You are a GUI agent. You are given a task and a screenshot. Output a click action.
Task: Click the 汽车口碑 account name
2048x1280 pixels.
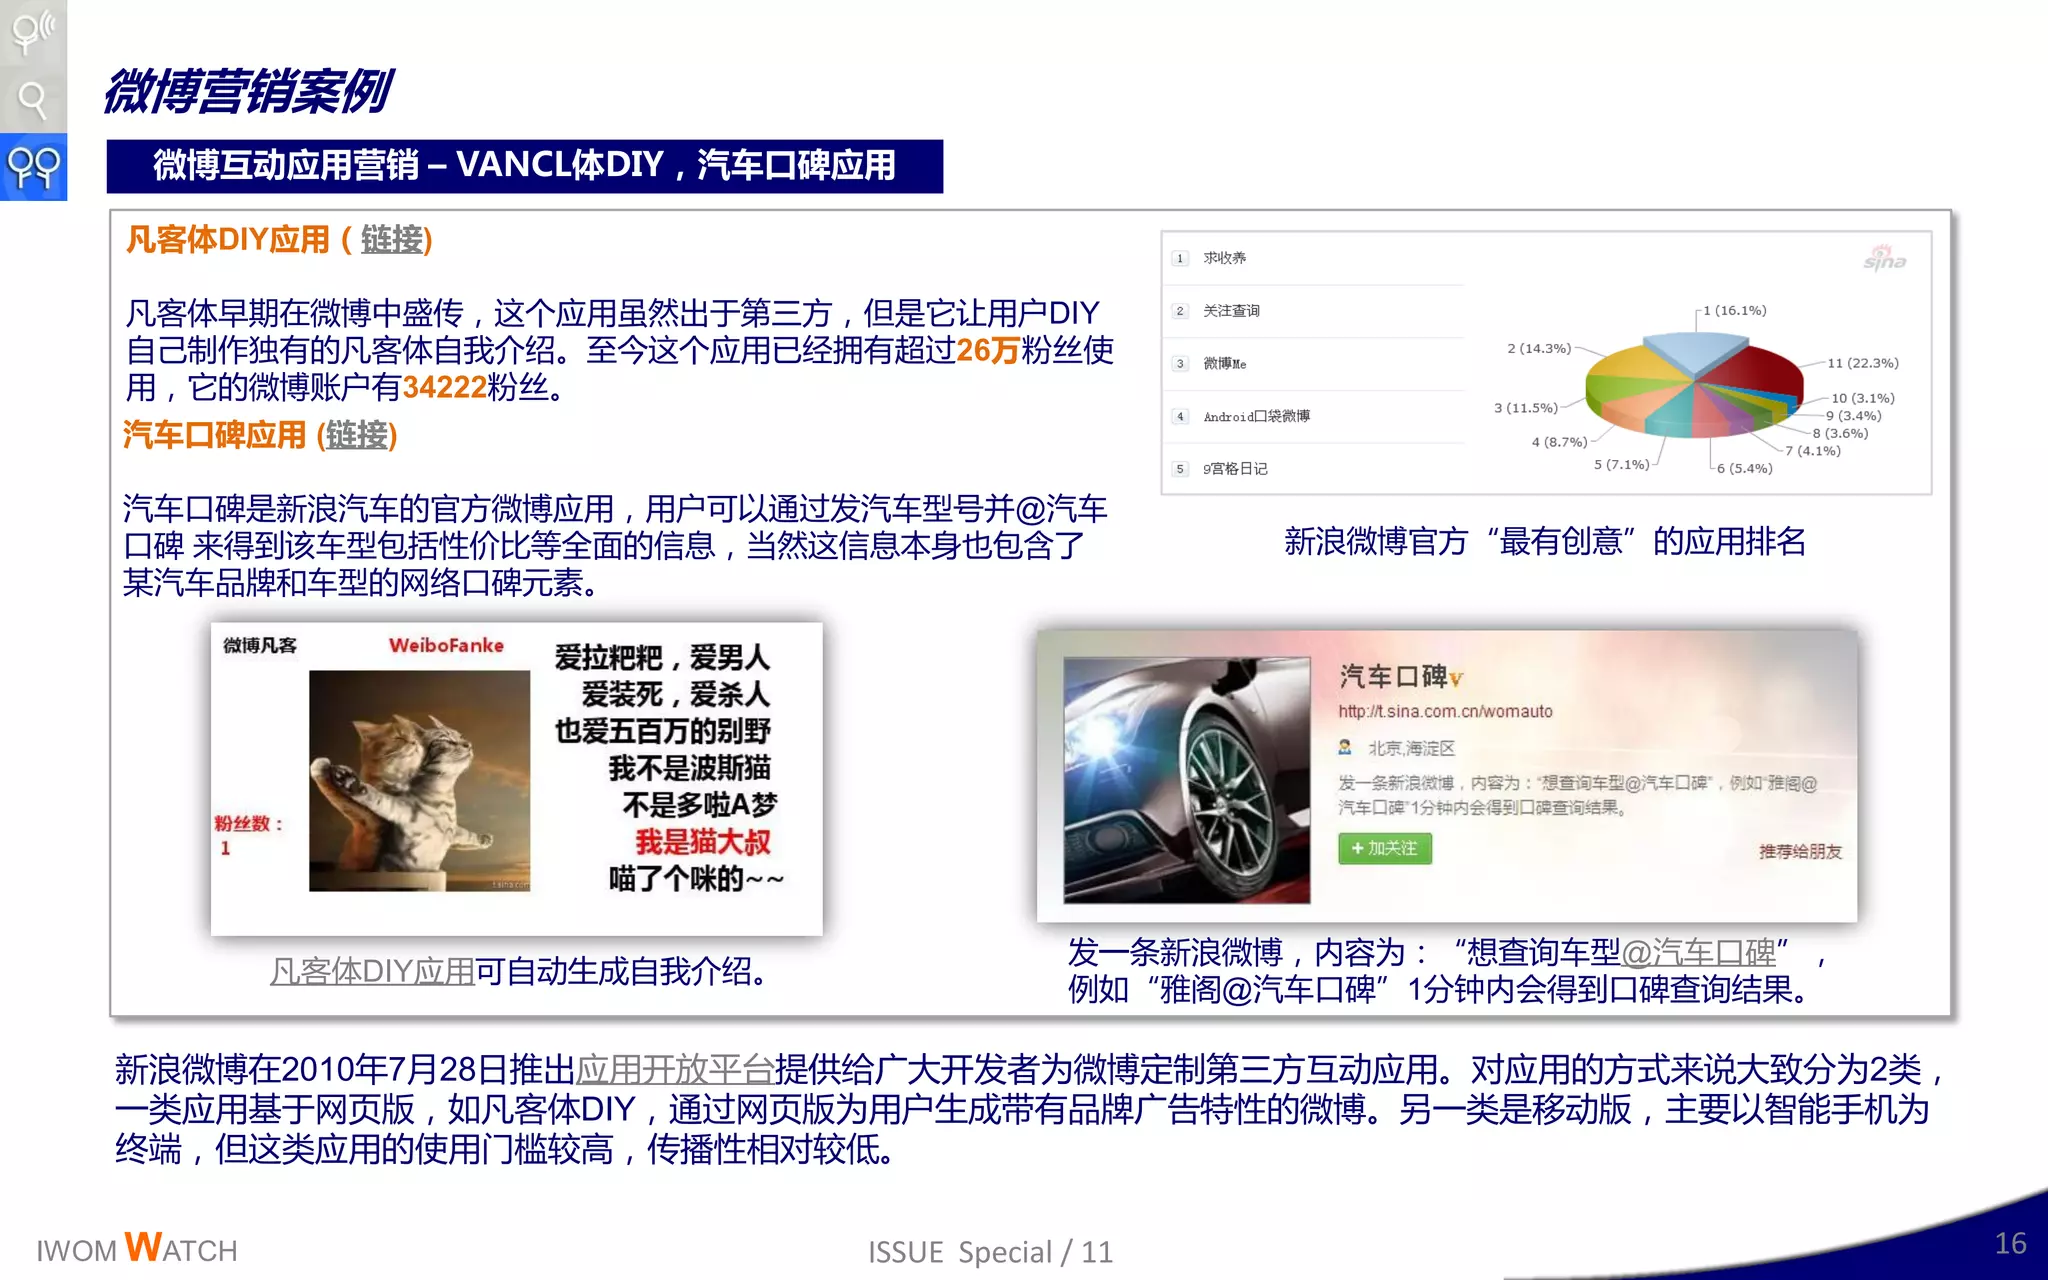1393,677
